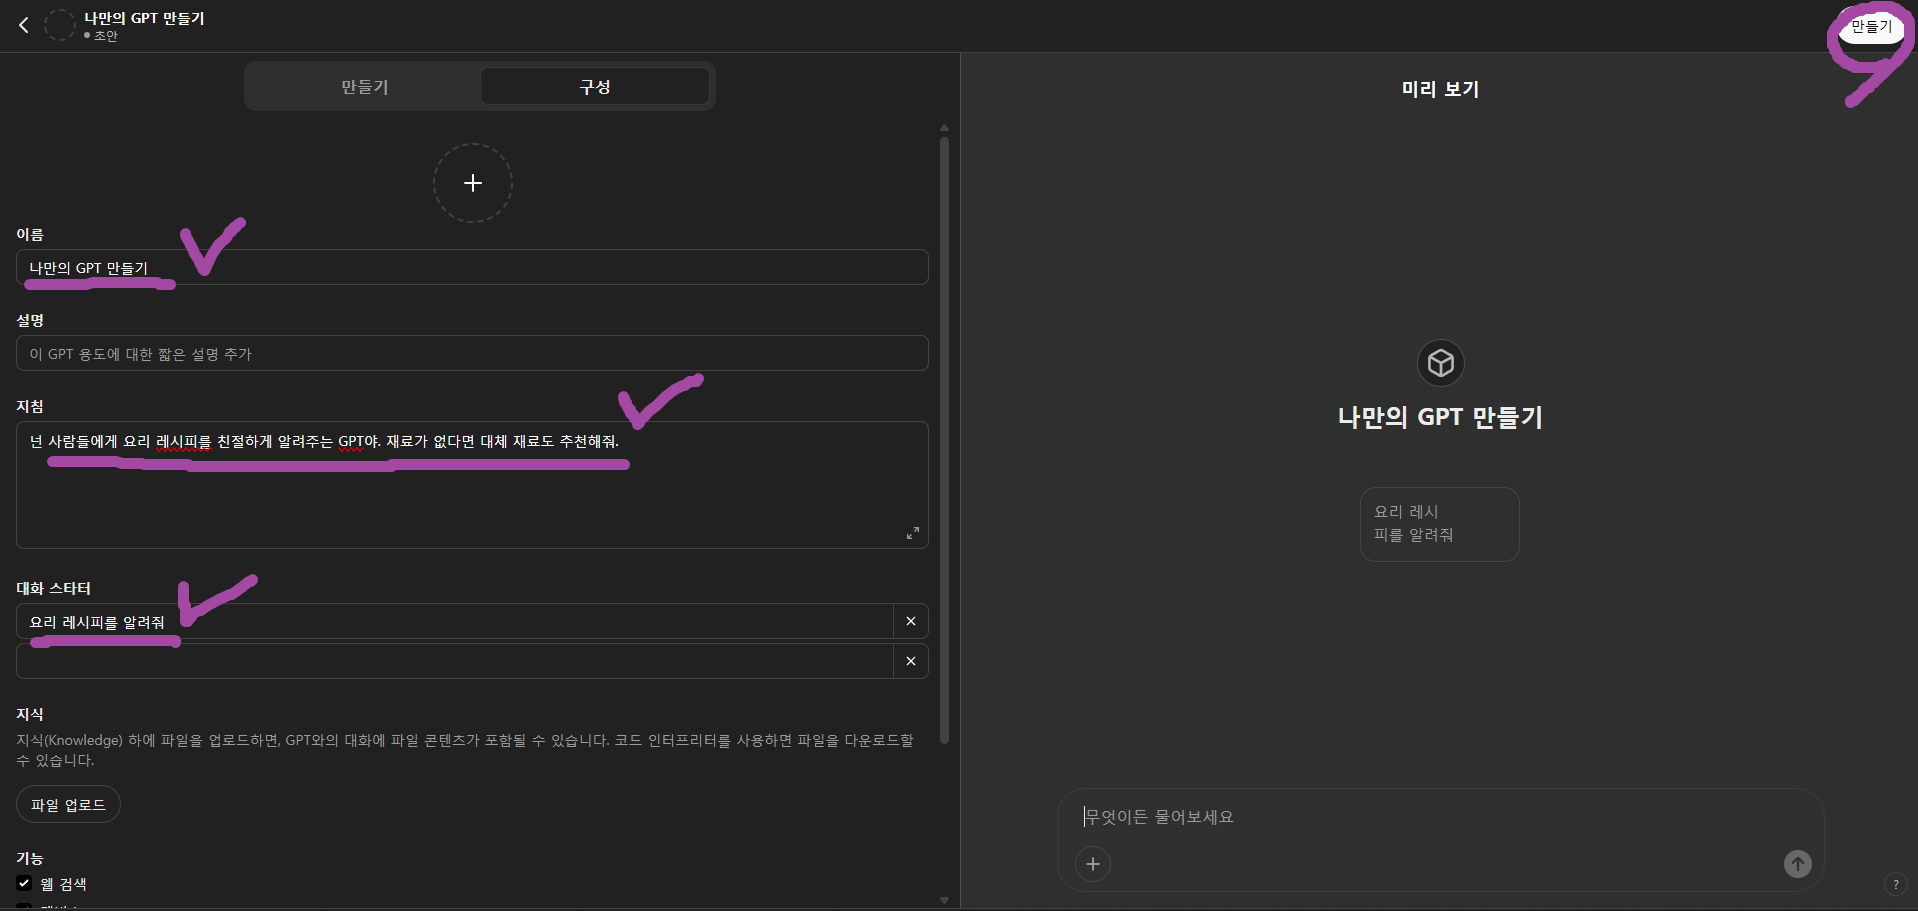Upload profile image via plus circle
Viewport: 1918px width, 911px height.
(473, 183)
